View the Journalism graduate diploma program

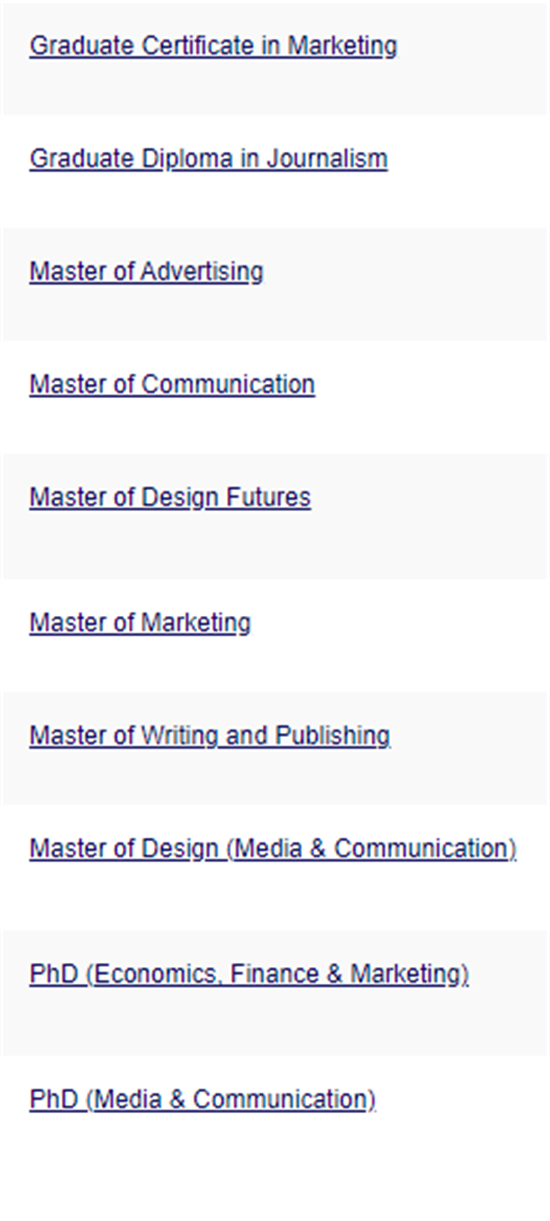[x=208, y=159]
